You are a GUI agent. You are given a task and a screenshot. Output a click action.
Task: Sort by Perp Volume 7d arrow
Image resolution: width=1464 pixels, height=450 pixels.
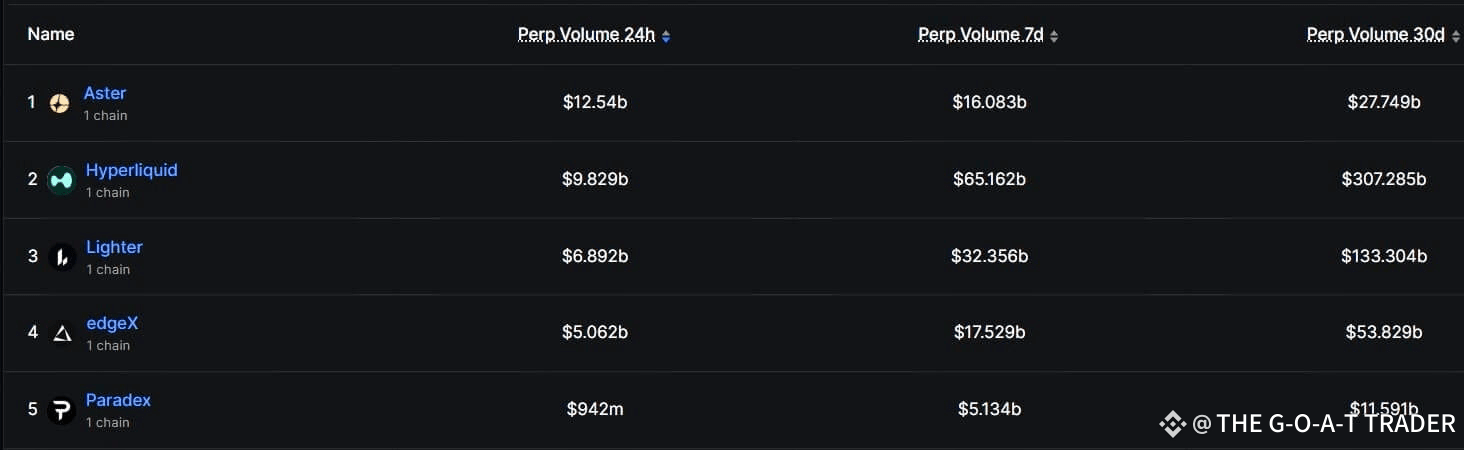click(1054, 36)
